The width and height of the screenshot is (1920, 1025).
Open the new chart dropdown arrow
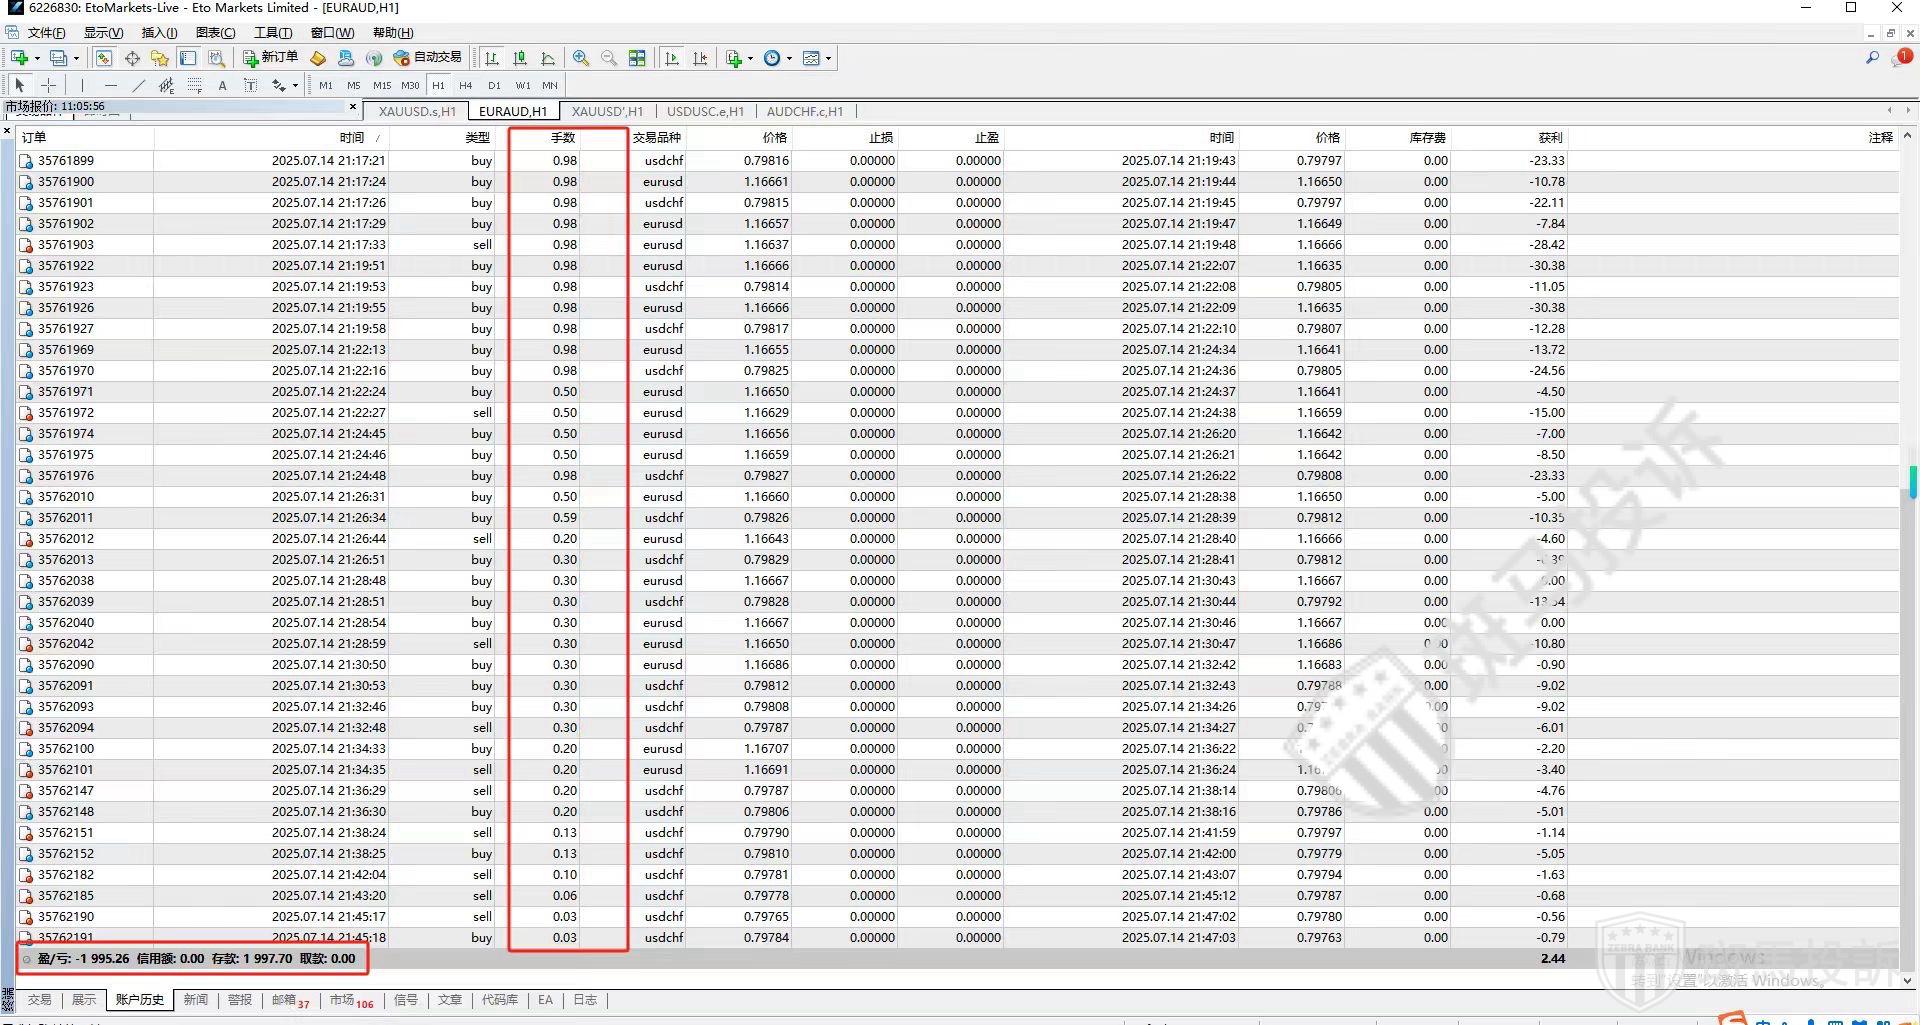37,58
